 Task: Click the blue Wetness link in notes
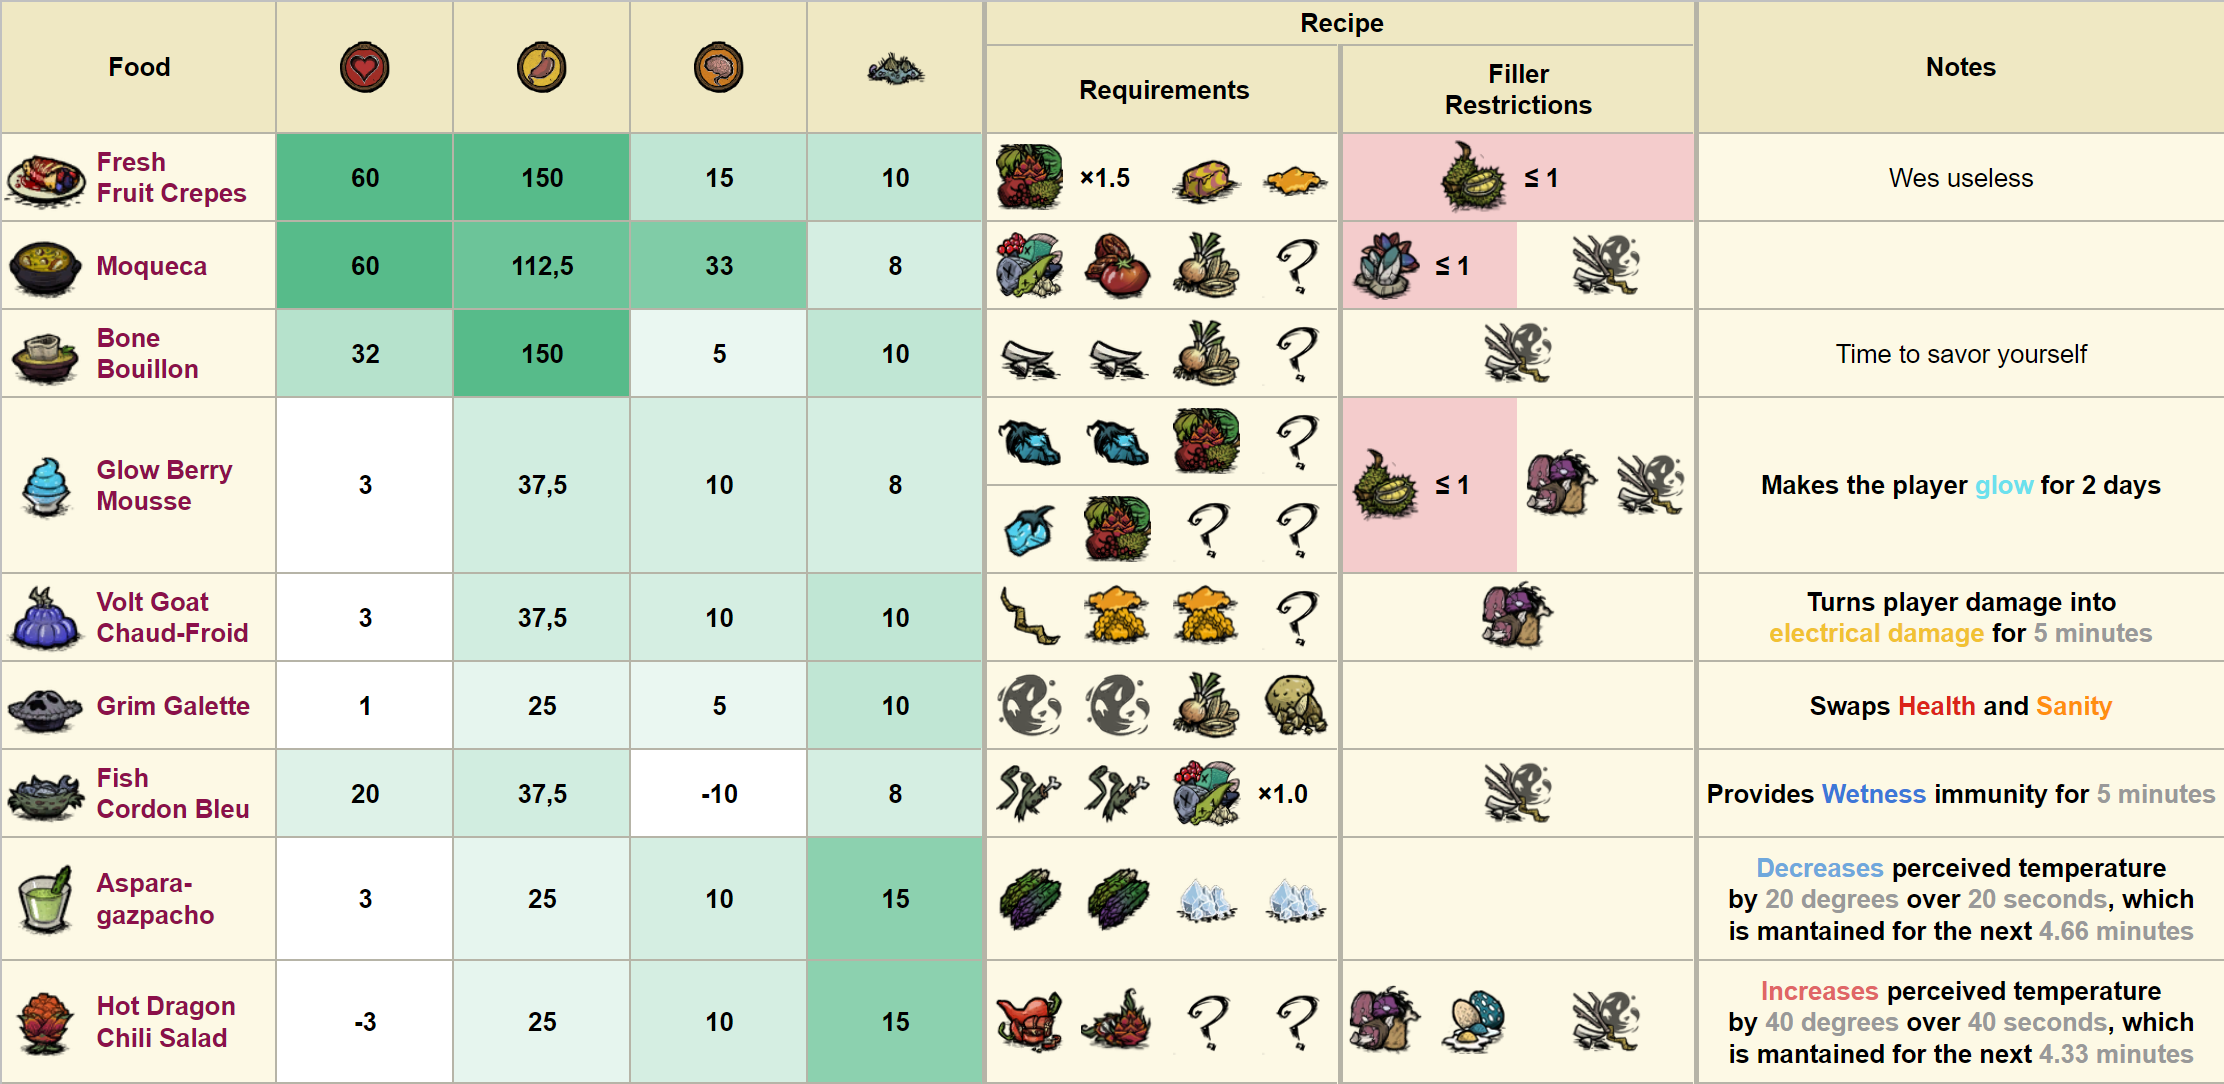tap(1873, 794)
